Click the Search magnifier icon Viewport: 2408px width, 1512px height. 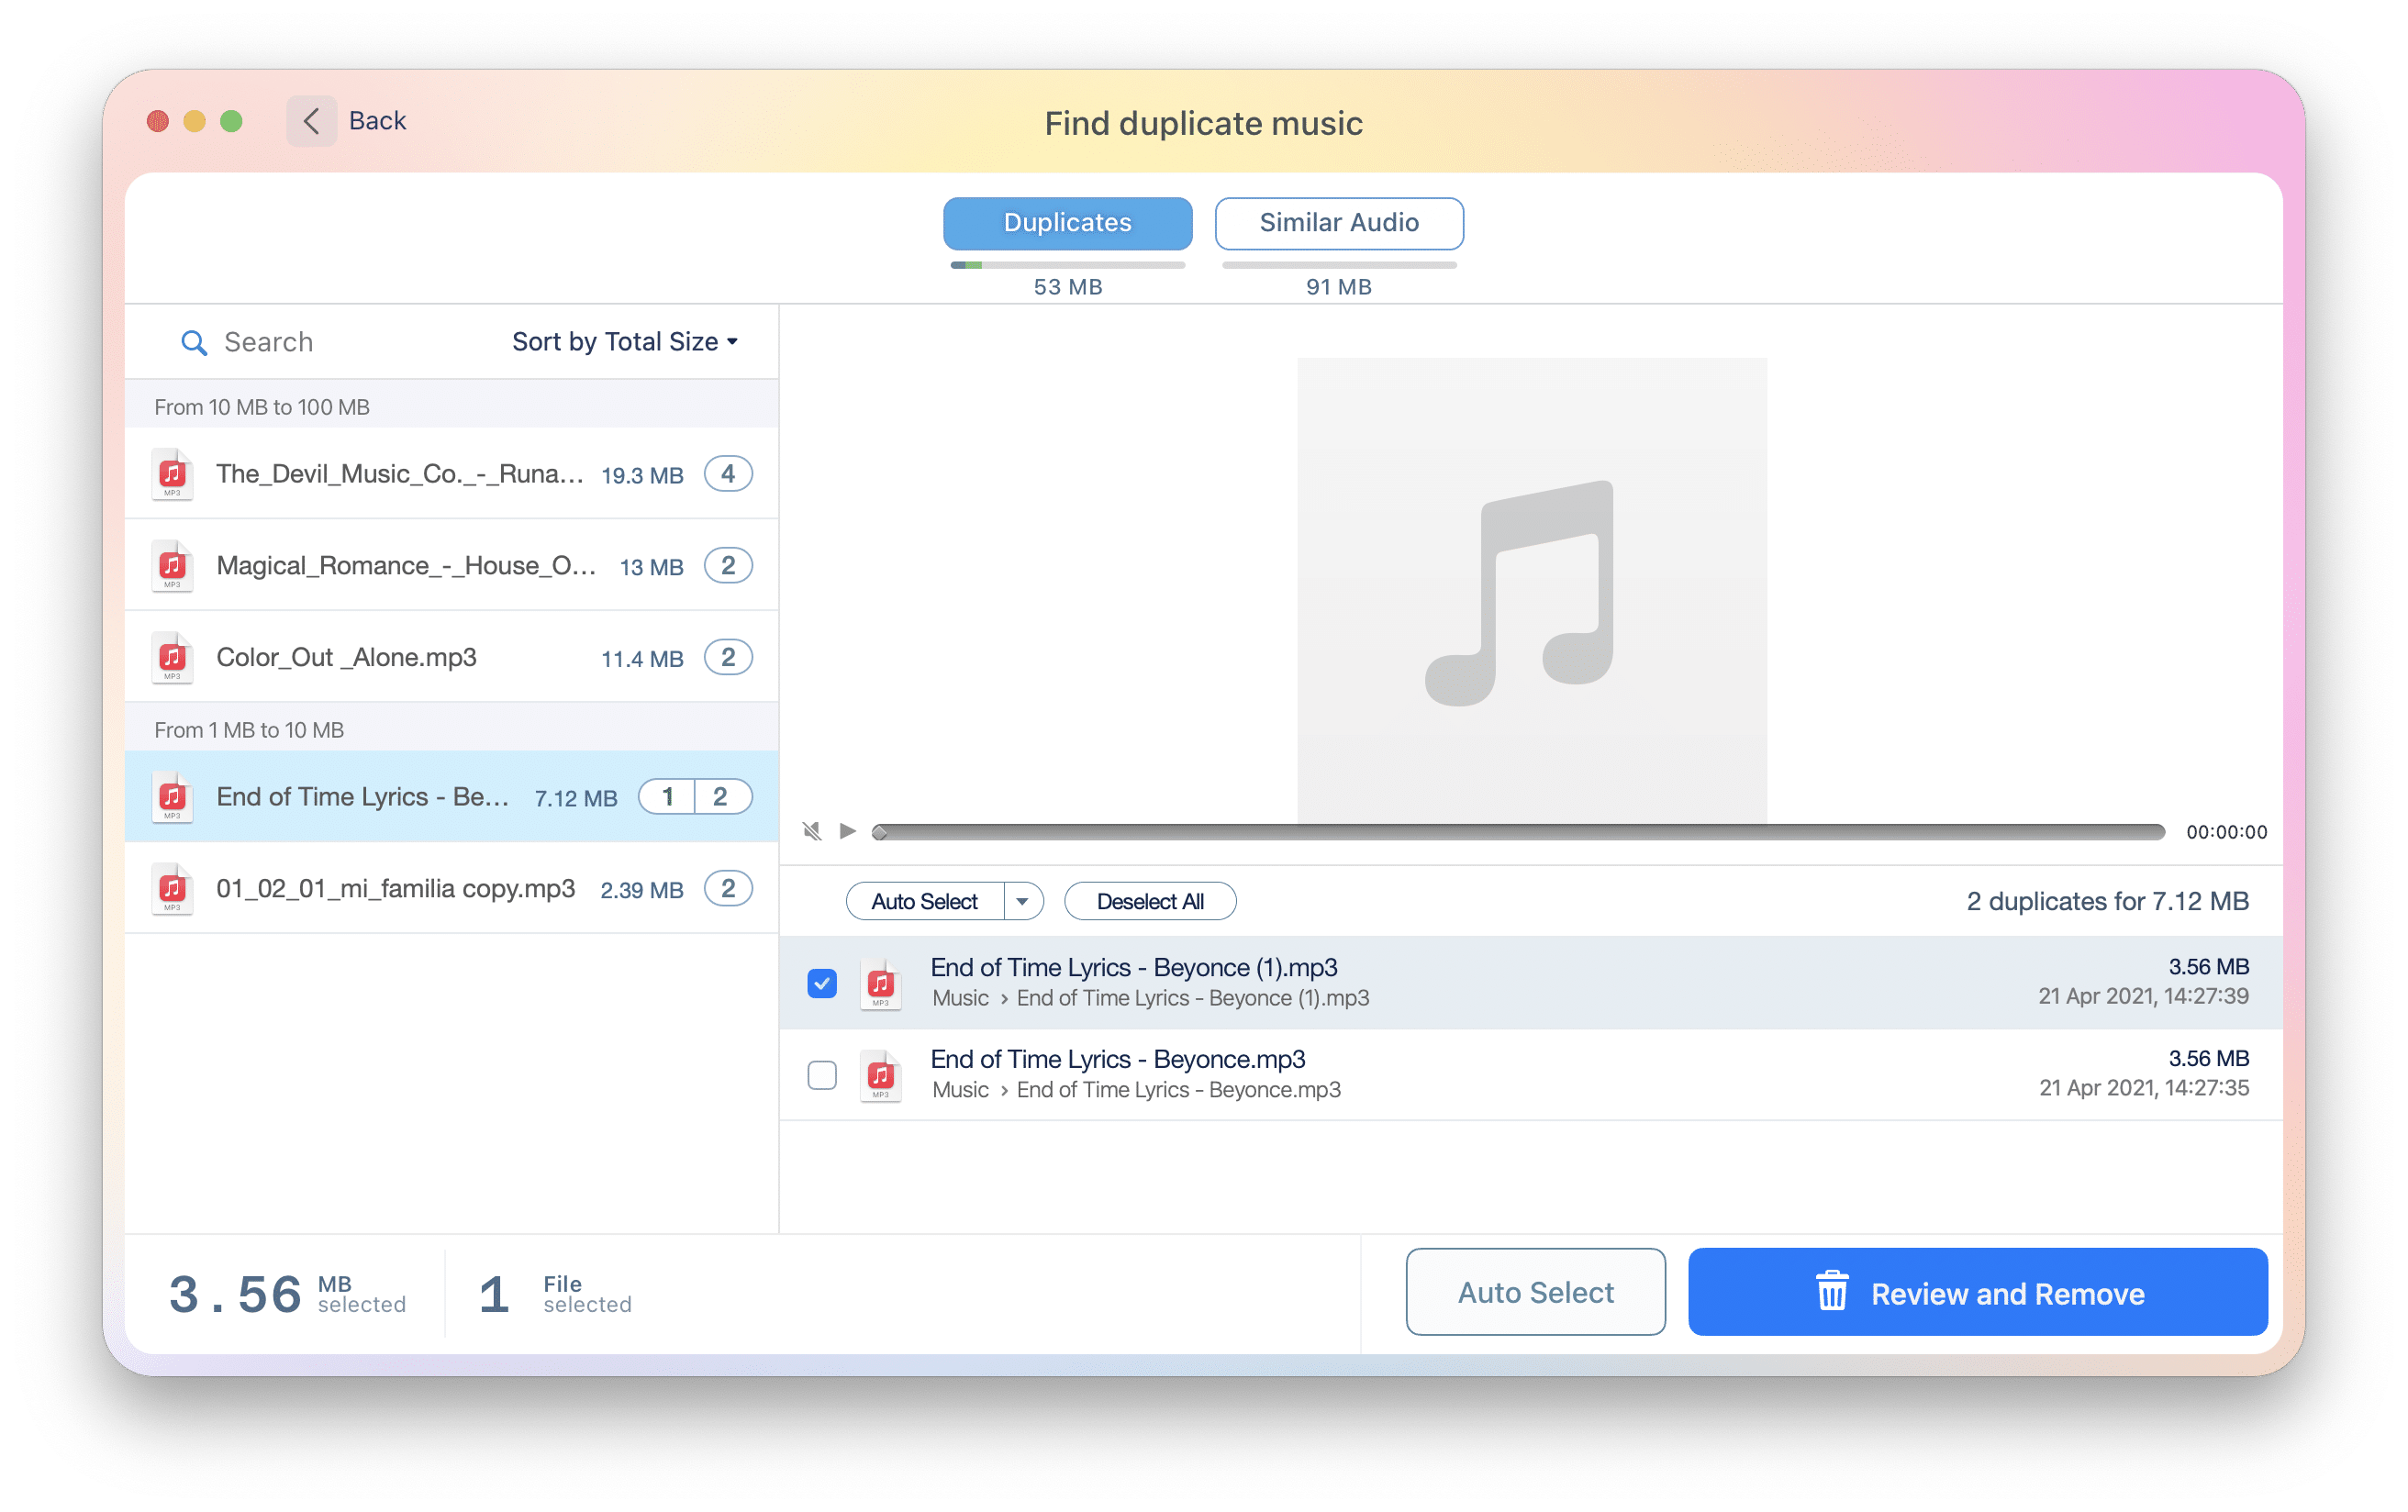pos(193,343)
